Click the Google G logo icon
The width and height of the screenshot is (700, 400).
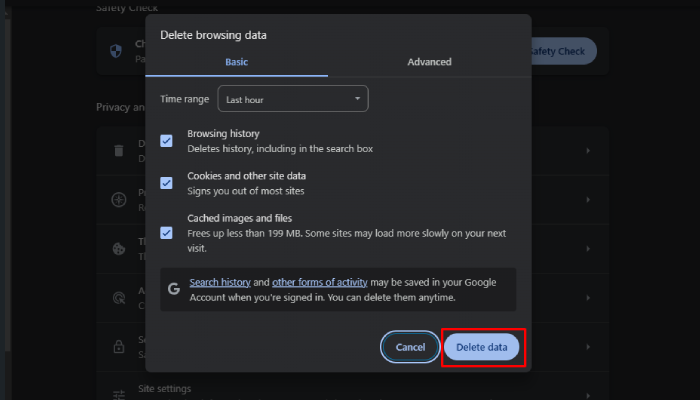pyautogui.click(x=174, y=289)
